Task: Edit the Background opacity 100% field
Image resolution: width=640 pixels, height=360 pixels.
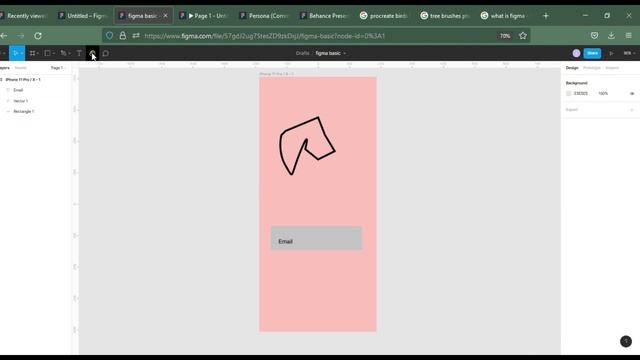Action: tap(603, 93)
